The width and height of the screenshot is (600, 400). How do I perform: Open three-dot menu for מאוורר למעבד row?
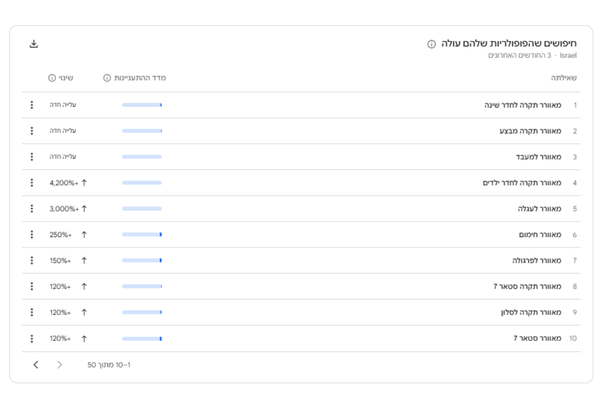click(x=32, y=157)
